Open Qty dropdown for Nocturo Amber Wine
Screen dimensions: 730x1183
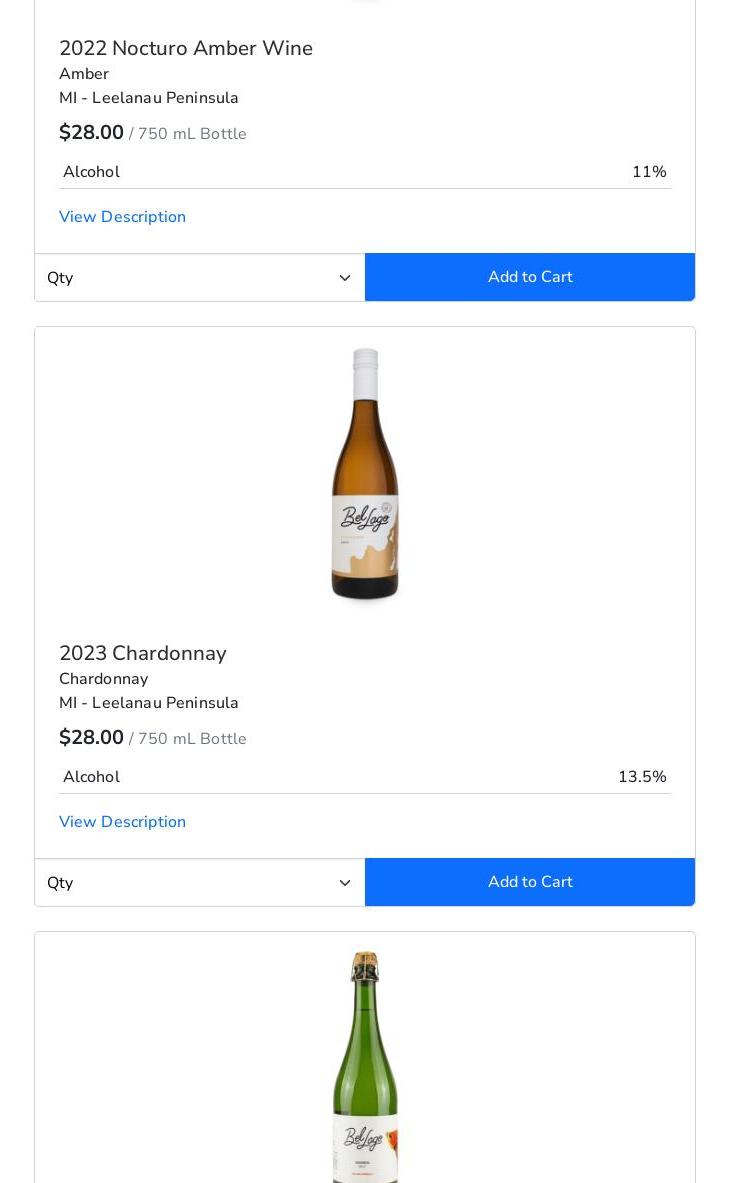[200, 278]
